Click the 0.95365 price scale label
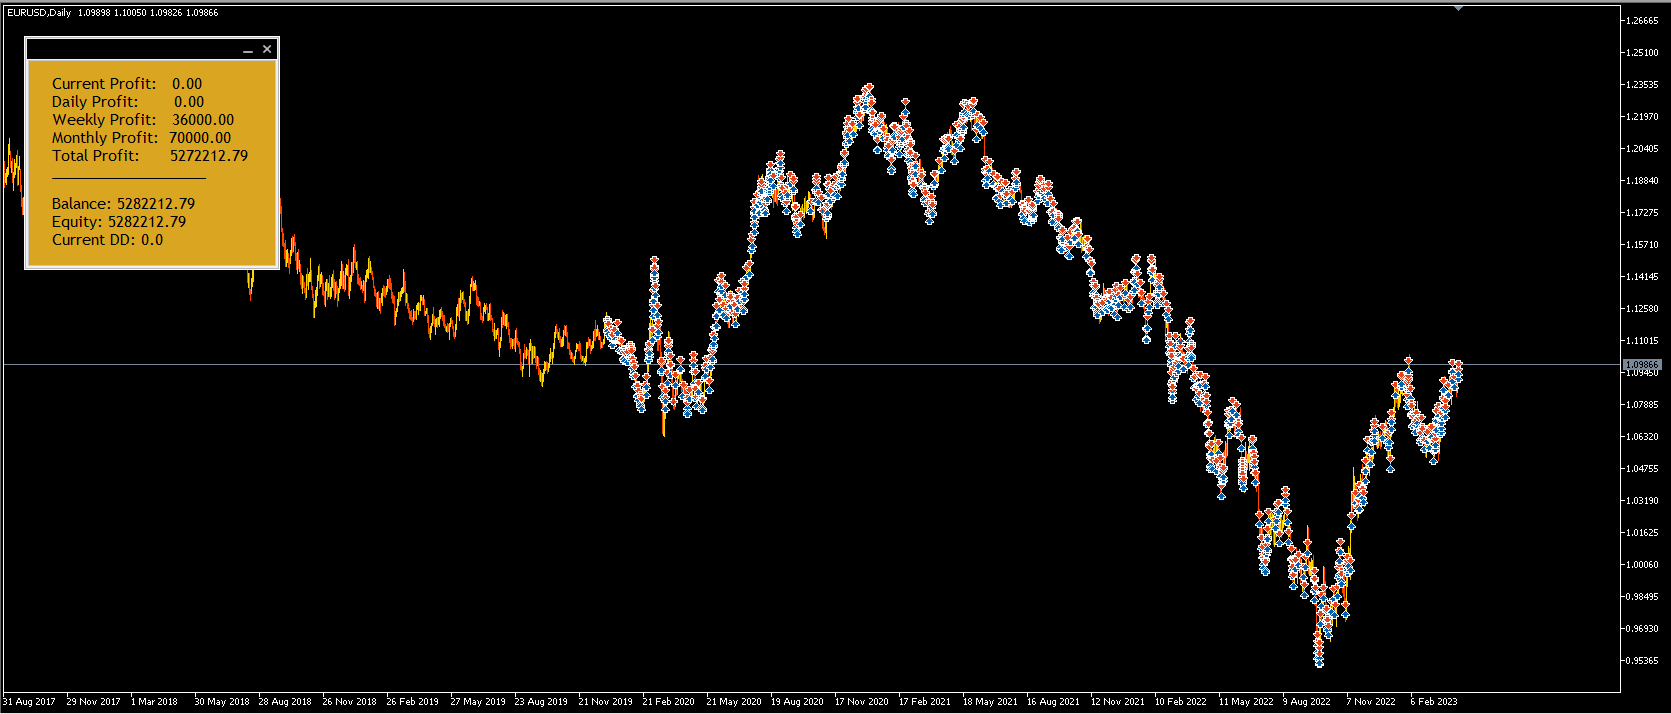Viewport: 1671px width, 714px height. pos(1642,661)
